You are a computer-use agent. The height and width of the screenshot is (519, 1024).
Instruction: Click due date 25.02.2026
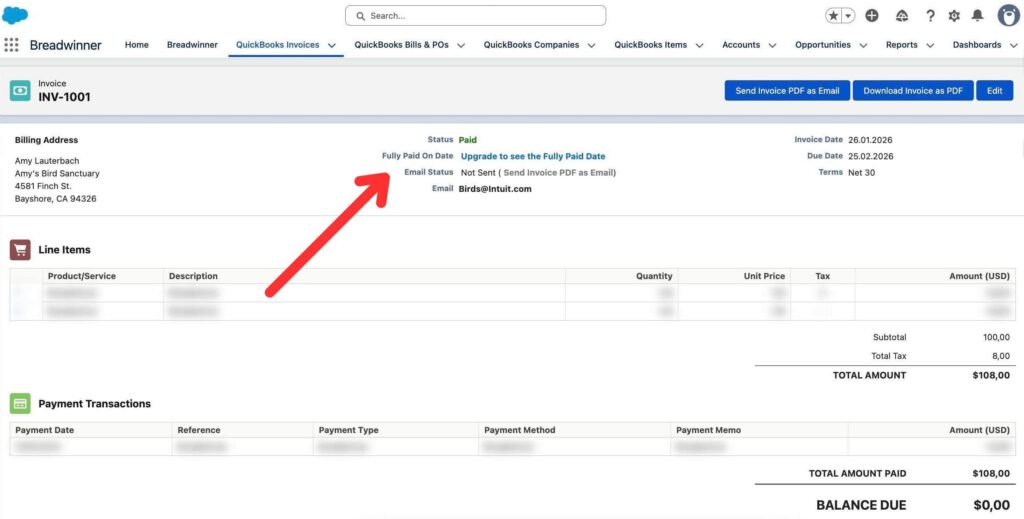[x=871, y=156]
